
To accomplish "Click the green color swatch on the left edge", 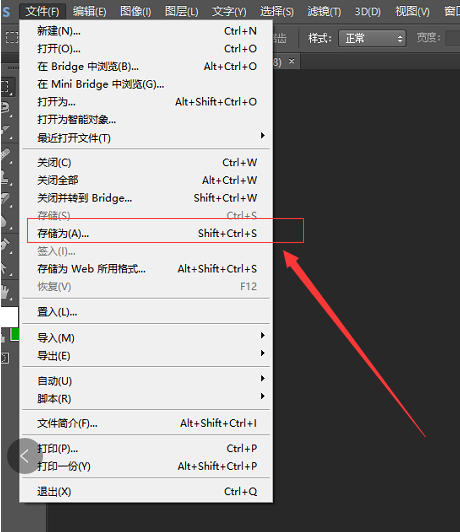I will (14, 334).
